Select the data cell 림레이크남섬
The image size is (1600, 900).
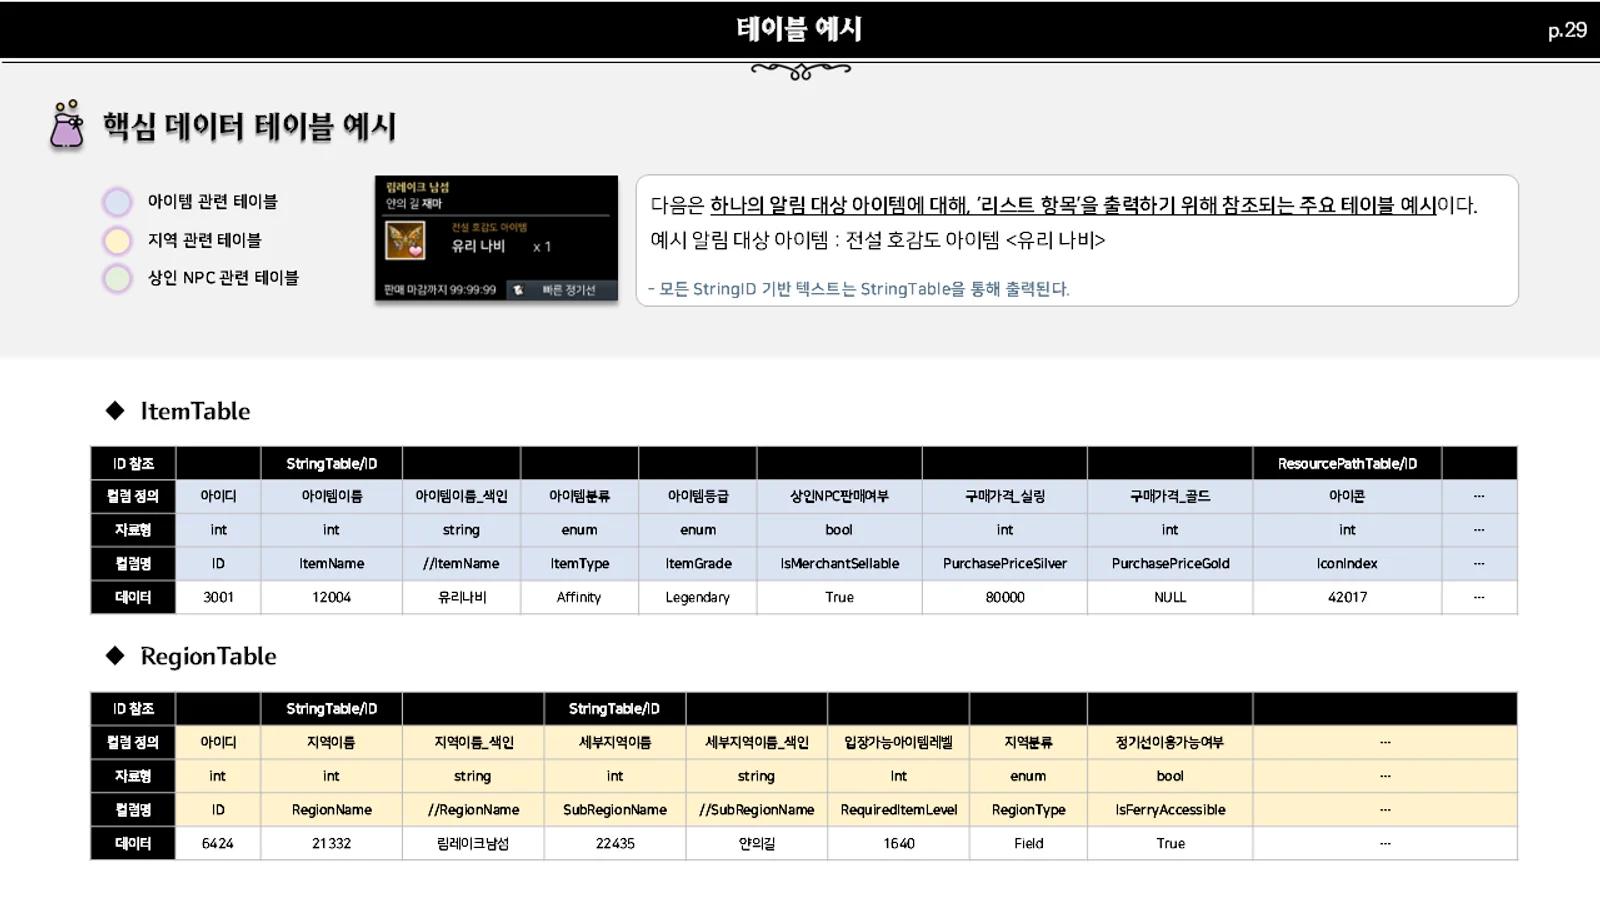pyautogui.click(x=473, y=843)
